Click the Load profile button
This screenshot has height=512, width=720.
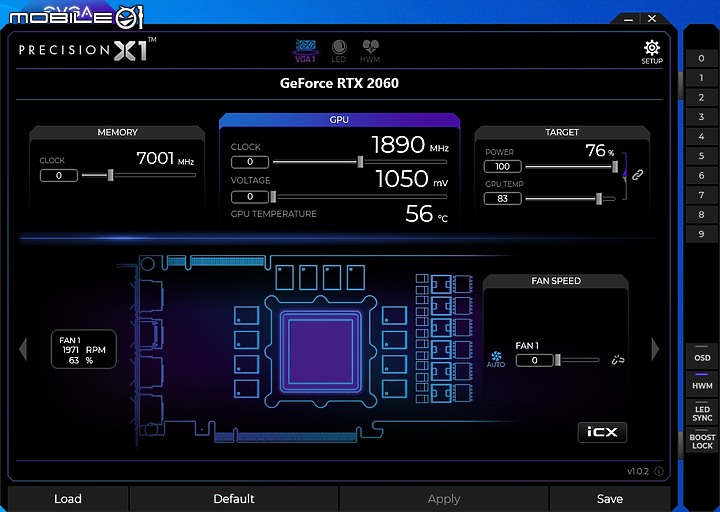[x=68, y=499]
